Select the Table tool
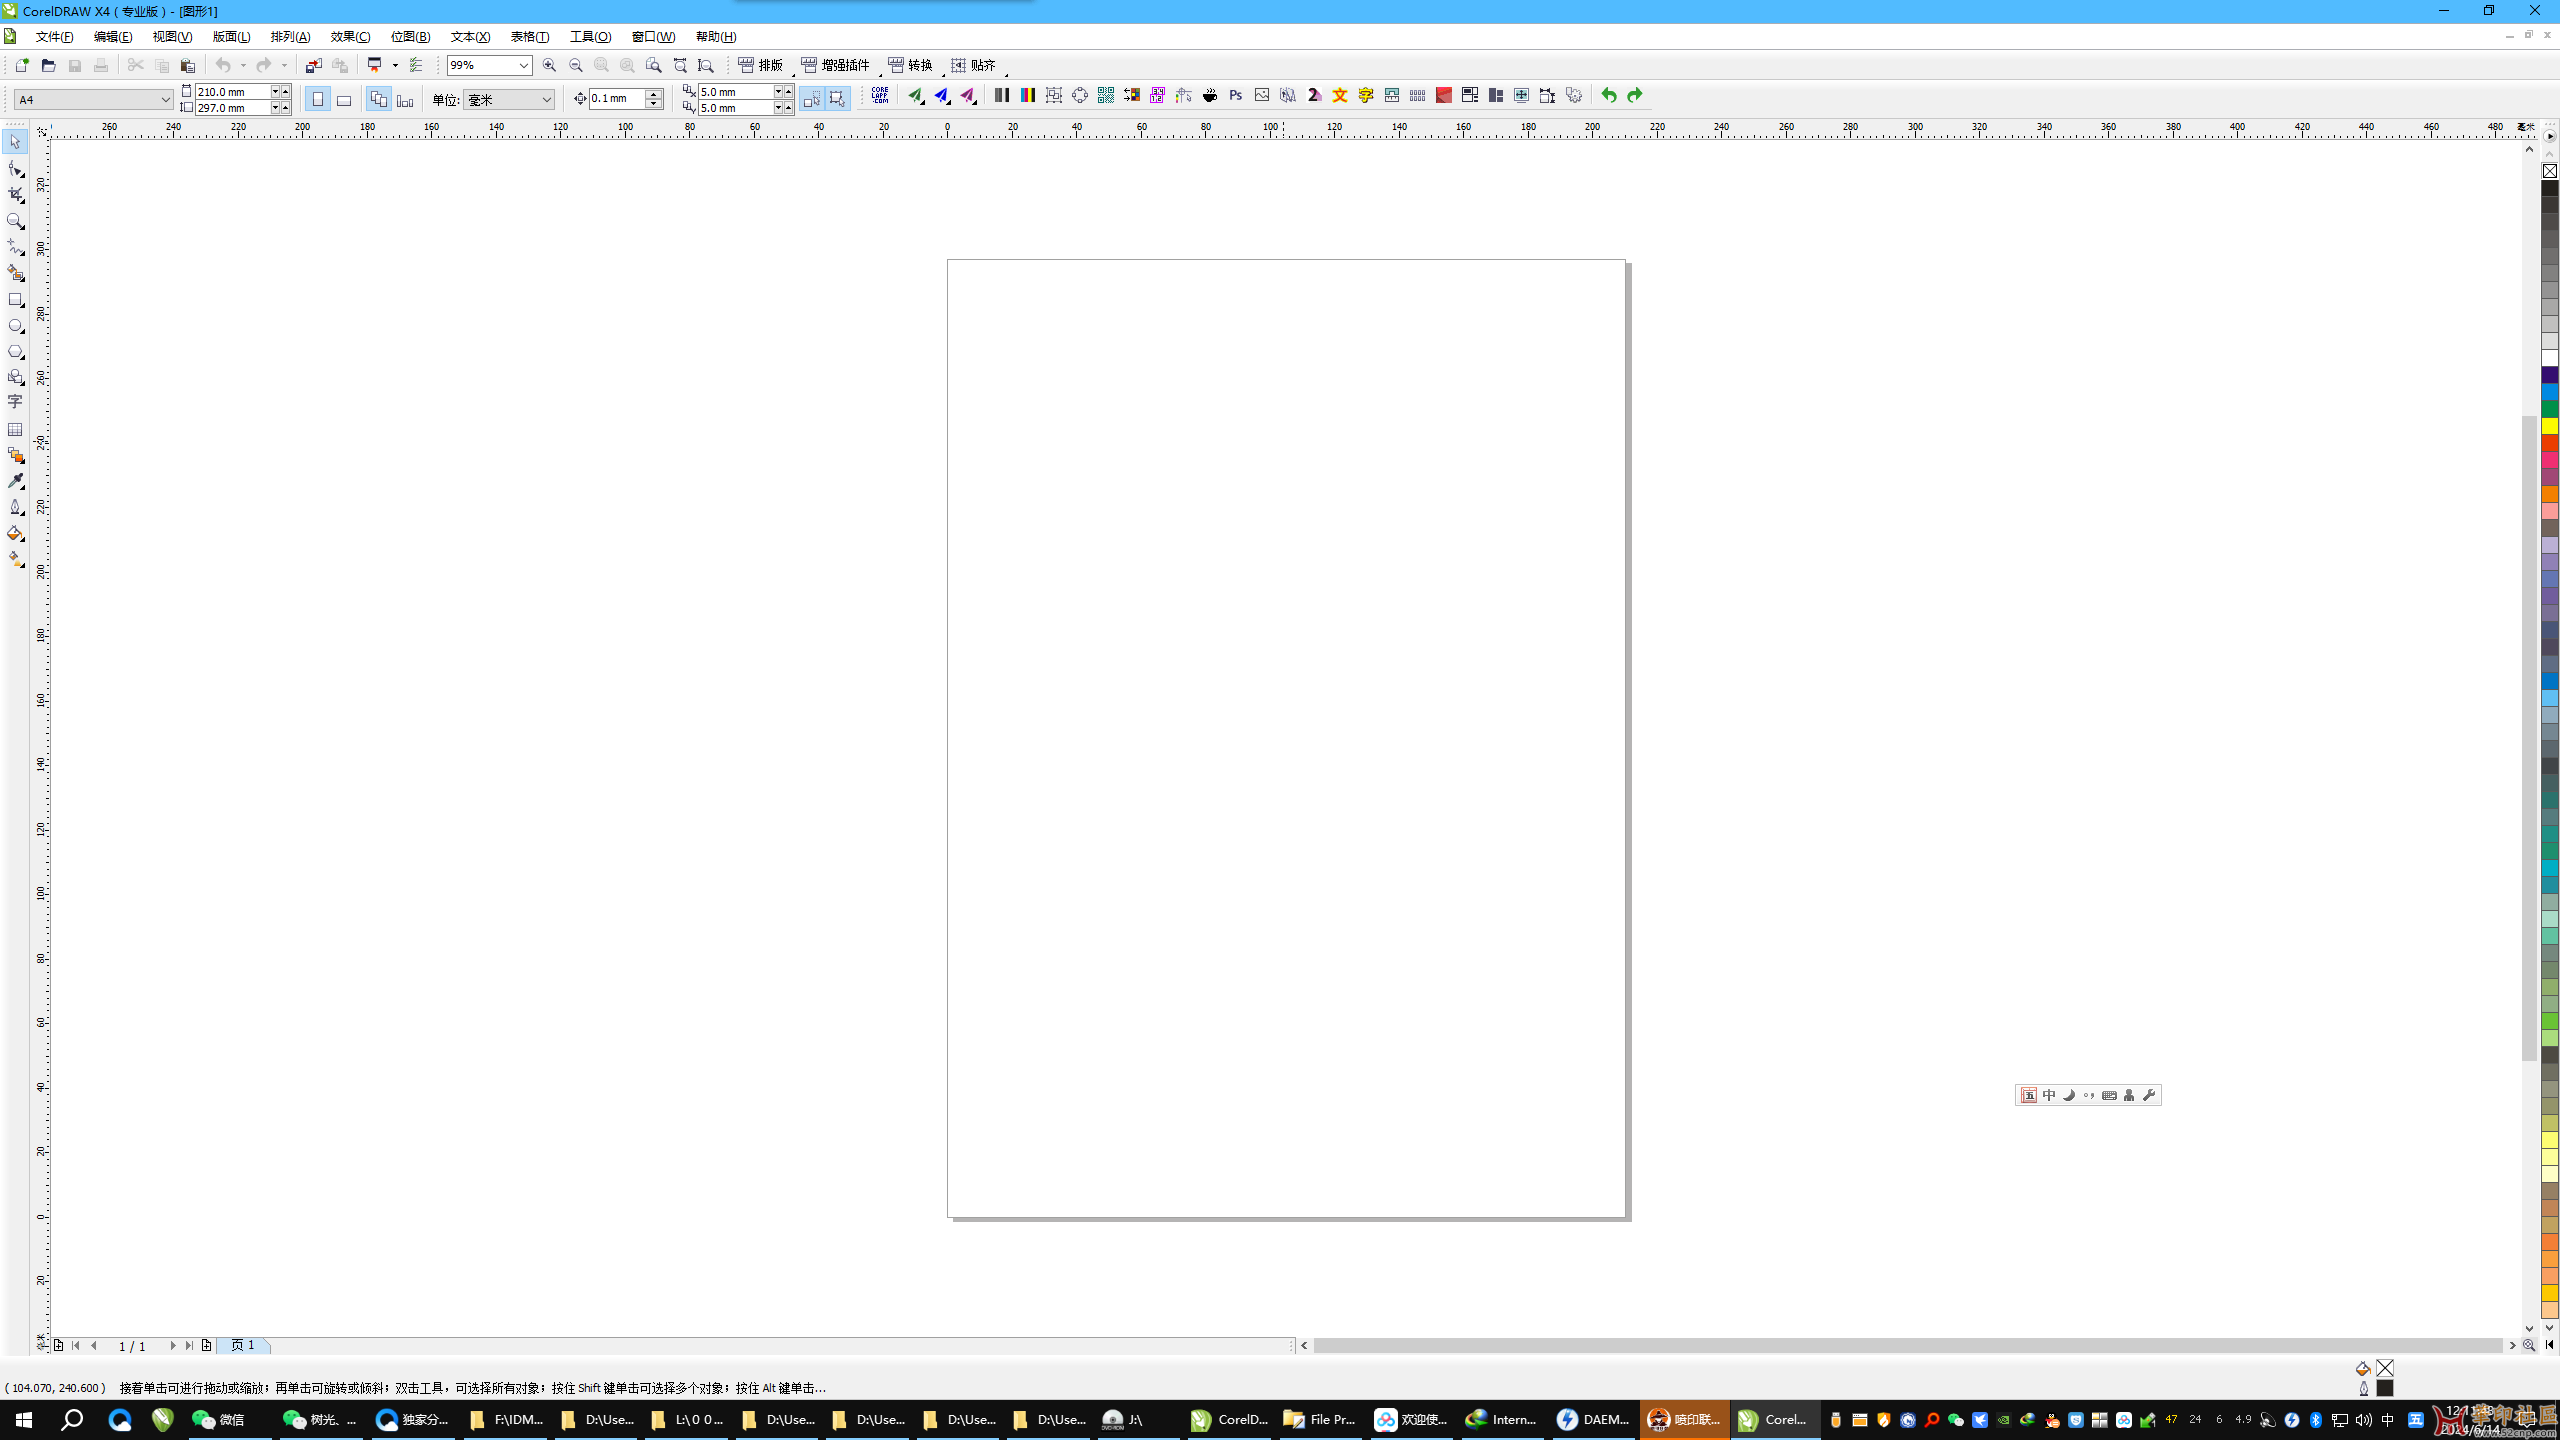The width and height of the screenshot is (2560, 1440). click(15, 429)
